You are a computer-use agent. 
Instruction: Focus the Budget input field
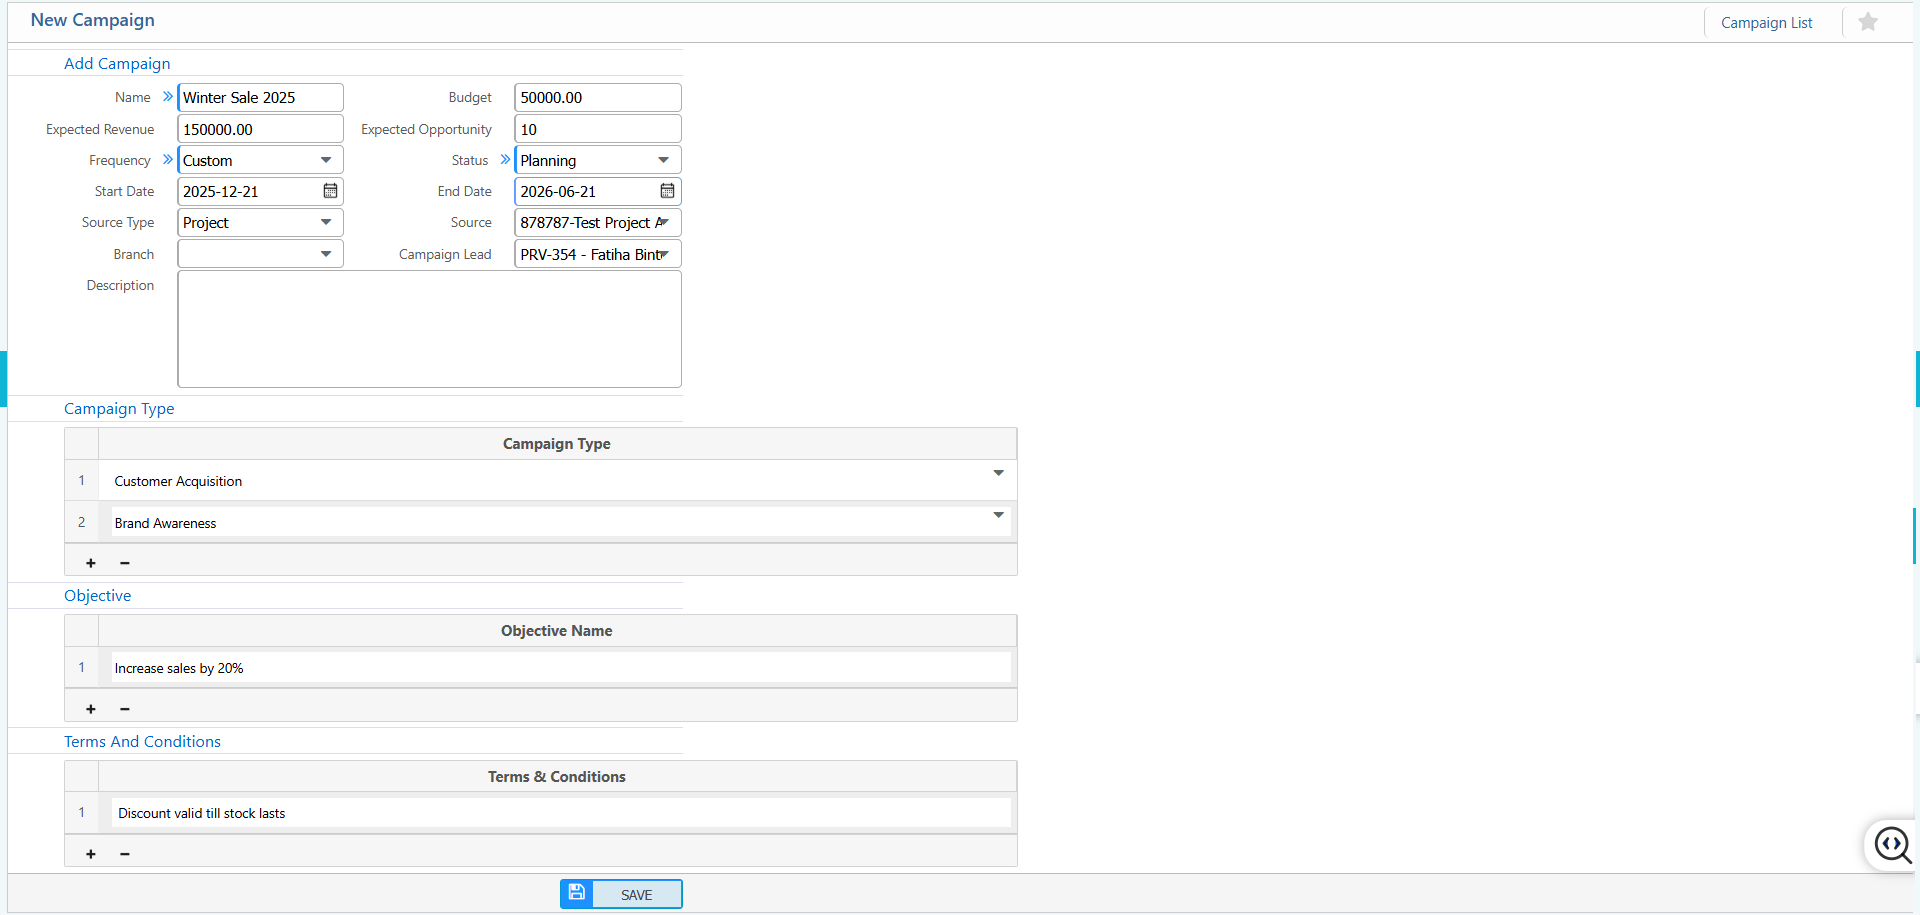tap(597, 98)
